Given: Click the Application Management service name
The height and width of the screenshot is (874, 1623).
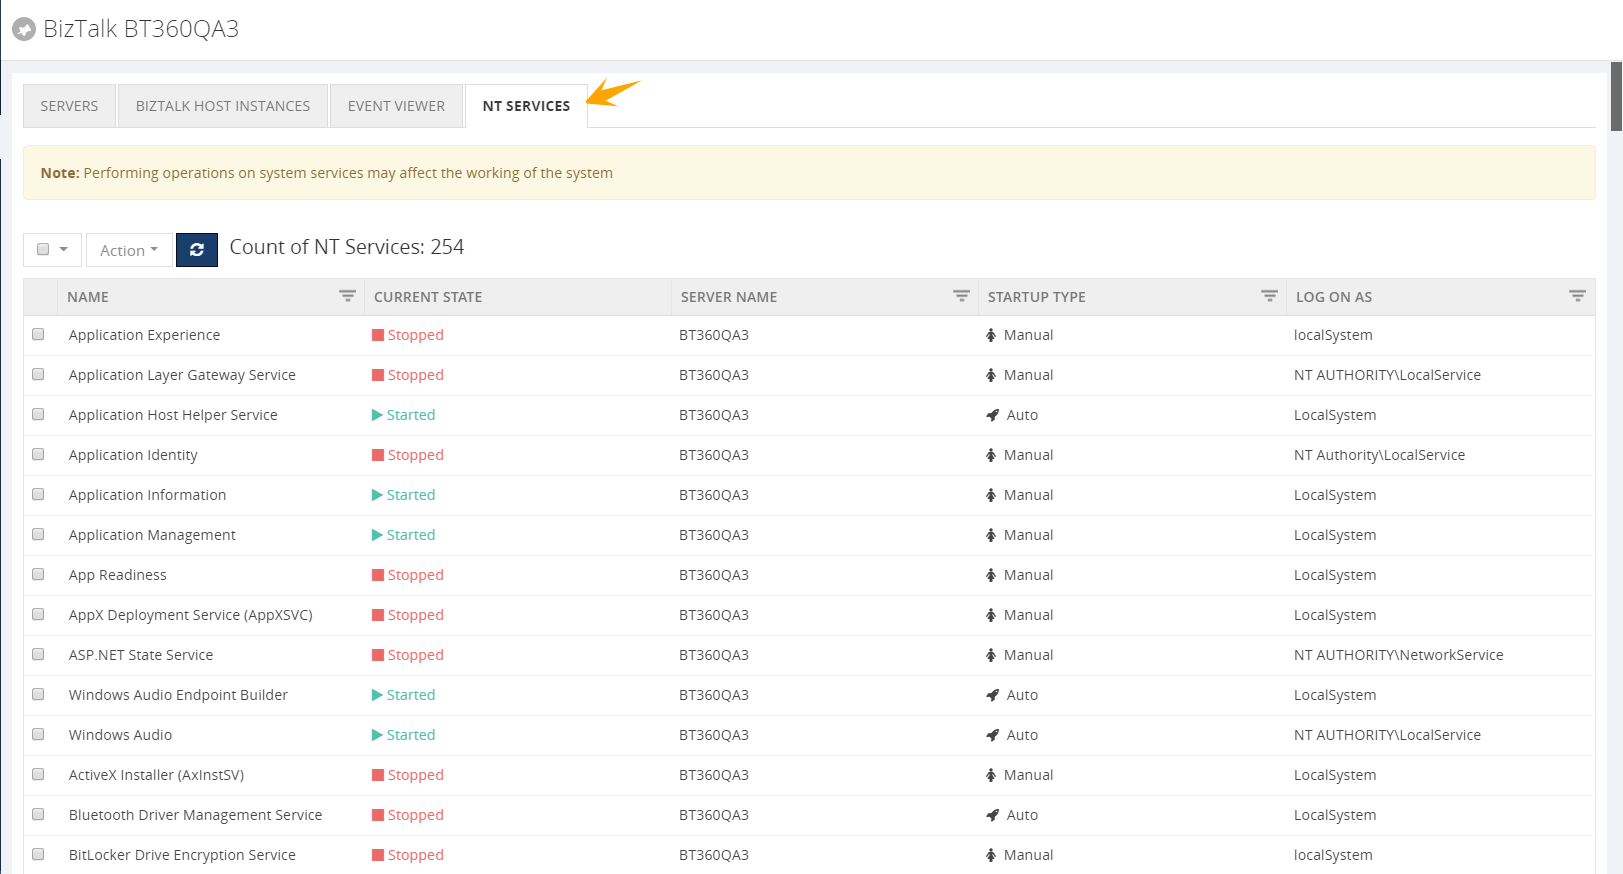Looking at the screenshot, I should point(152,535).
